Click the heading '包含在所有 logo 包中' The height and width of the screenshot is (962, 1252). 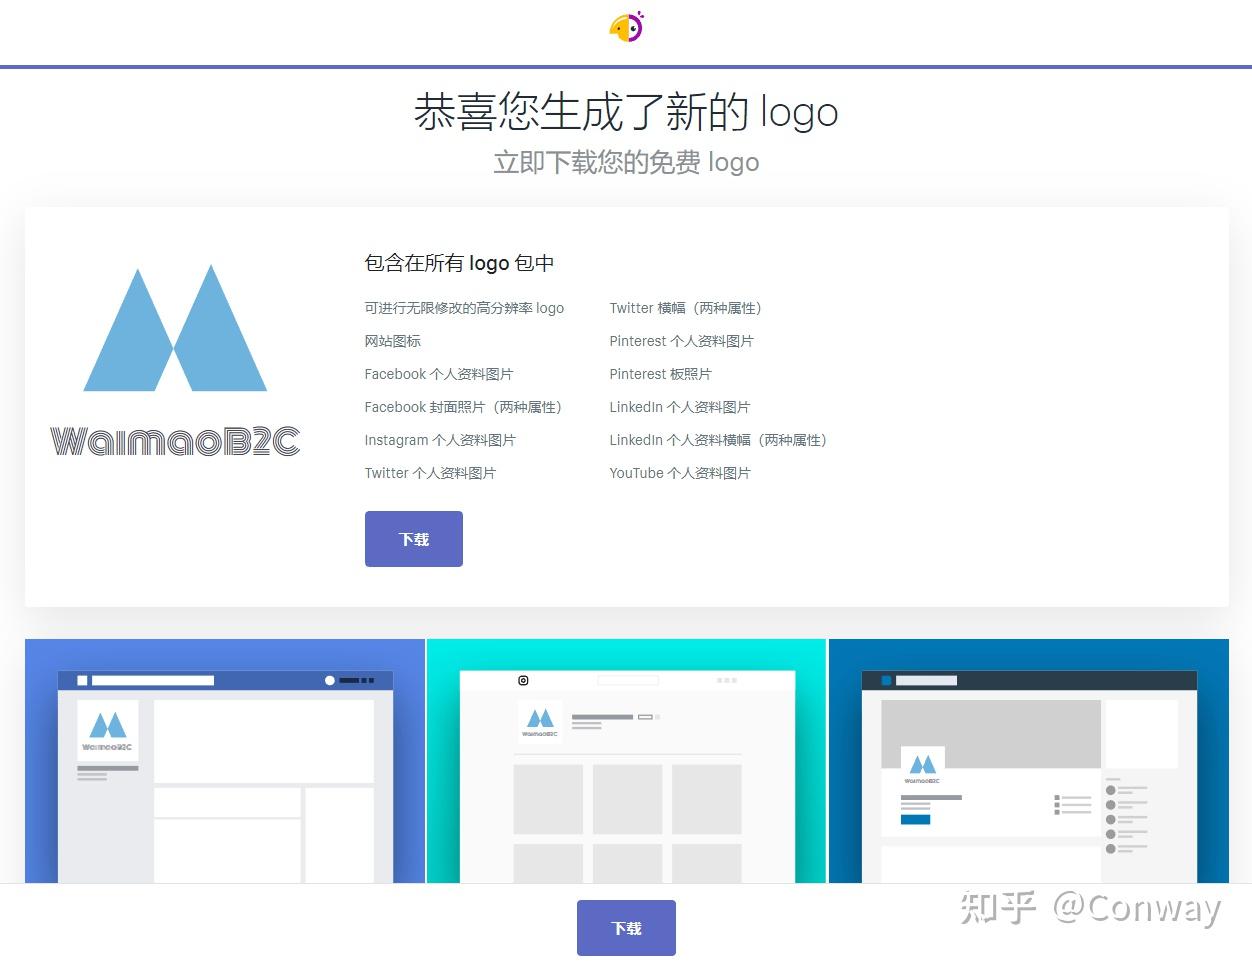(x=460, y=263)
